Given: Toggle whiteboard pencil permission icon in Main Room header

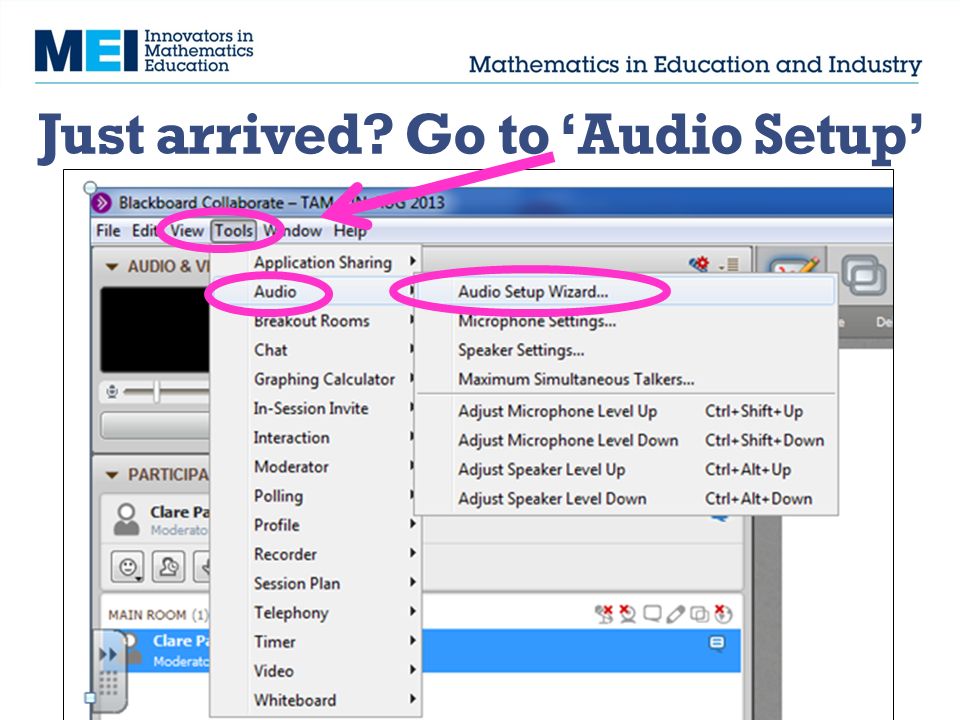Looking at the screenshot, I should click(675, 613).
